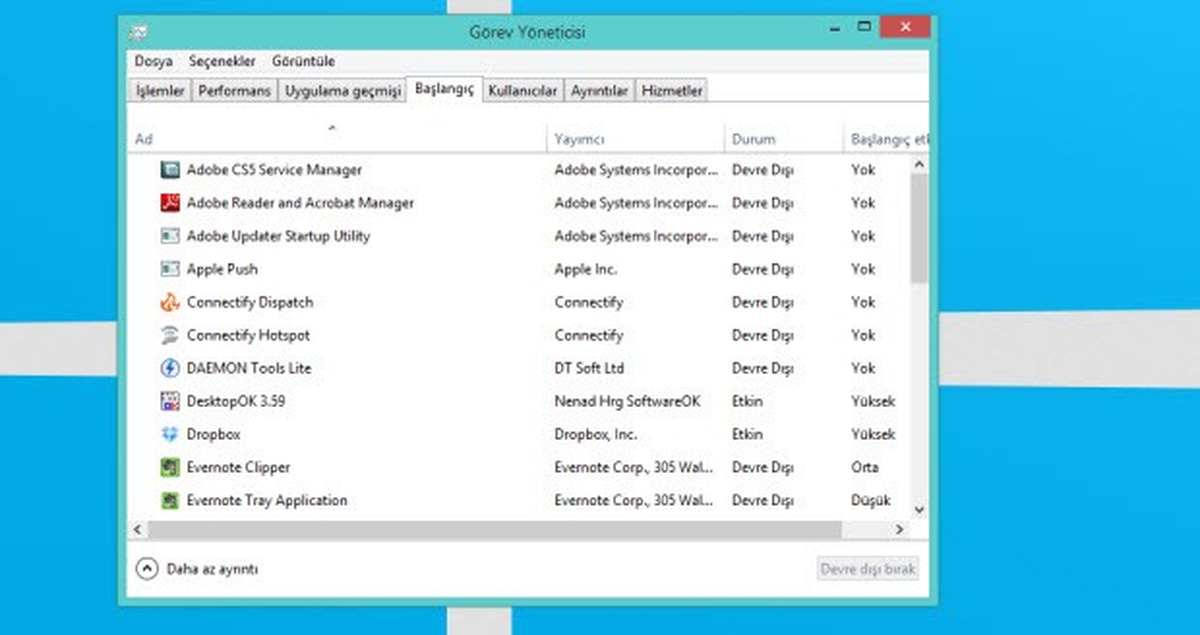Click the Dropbox icon

point(169,434)
